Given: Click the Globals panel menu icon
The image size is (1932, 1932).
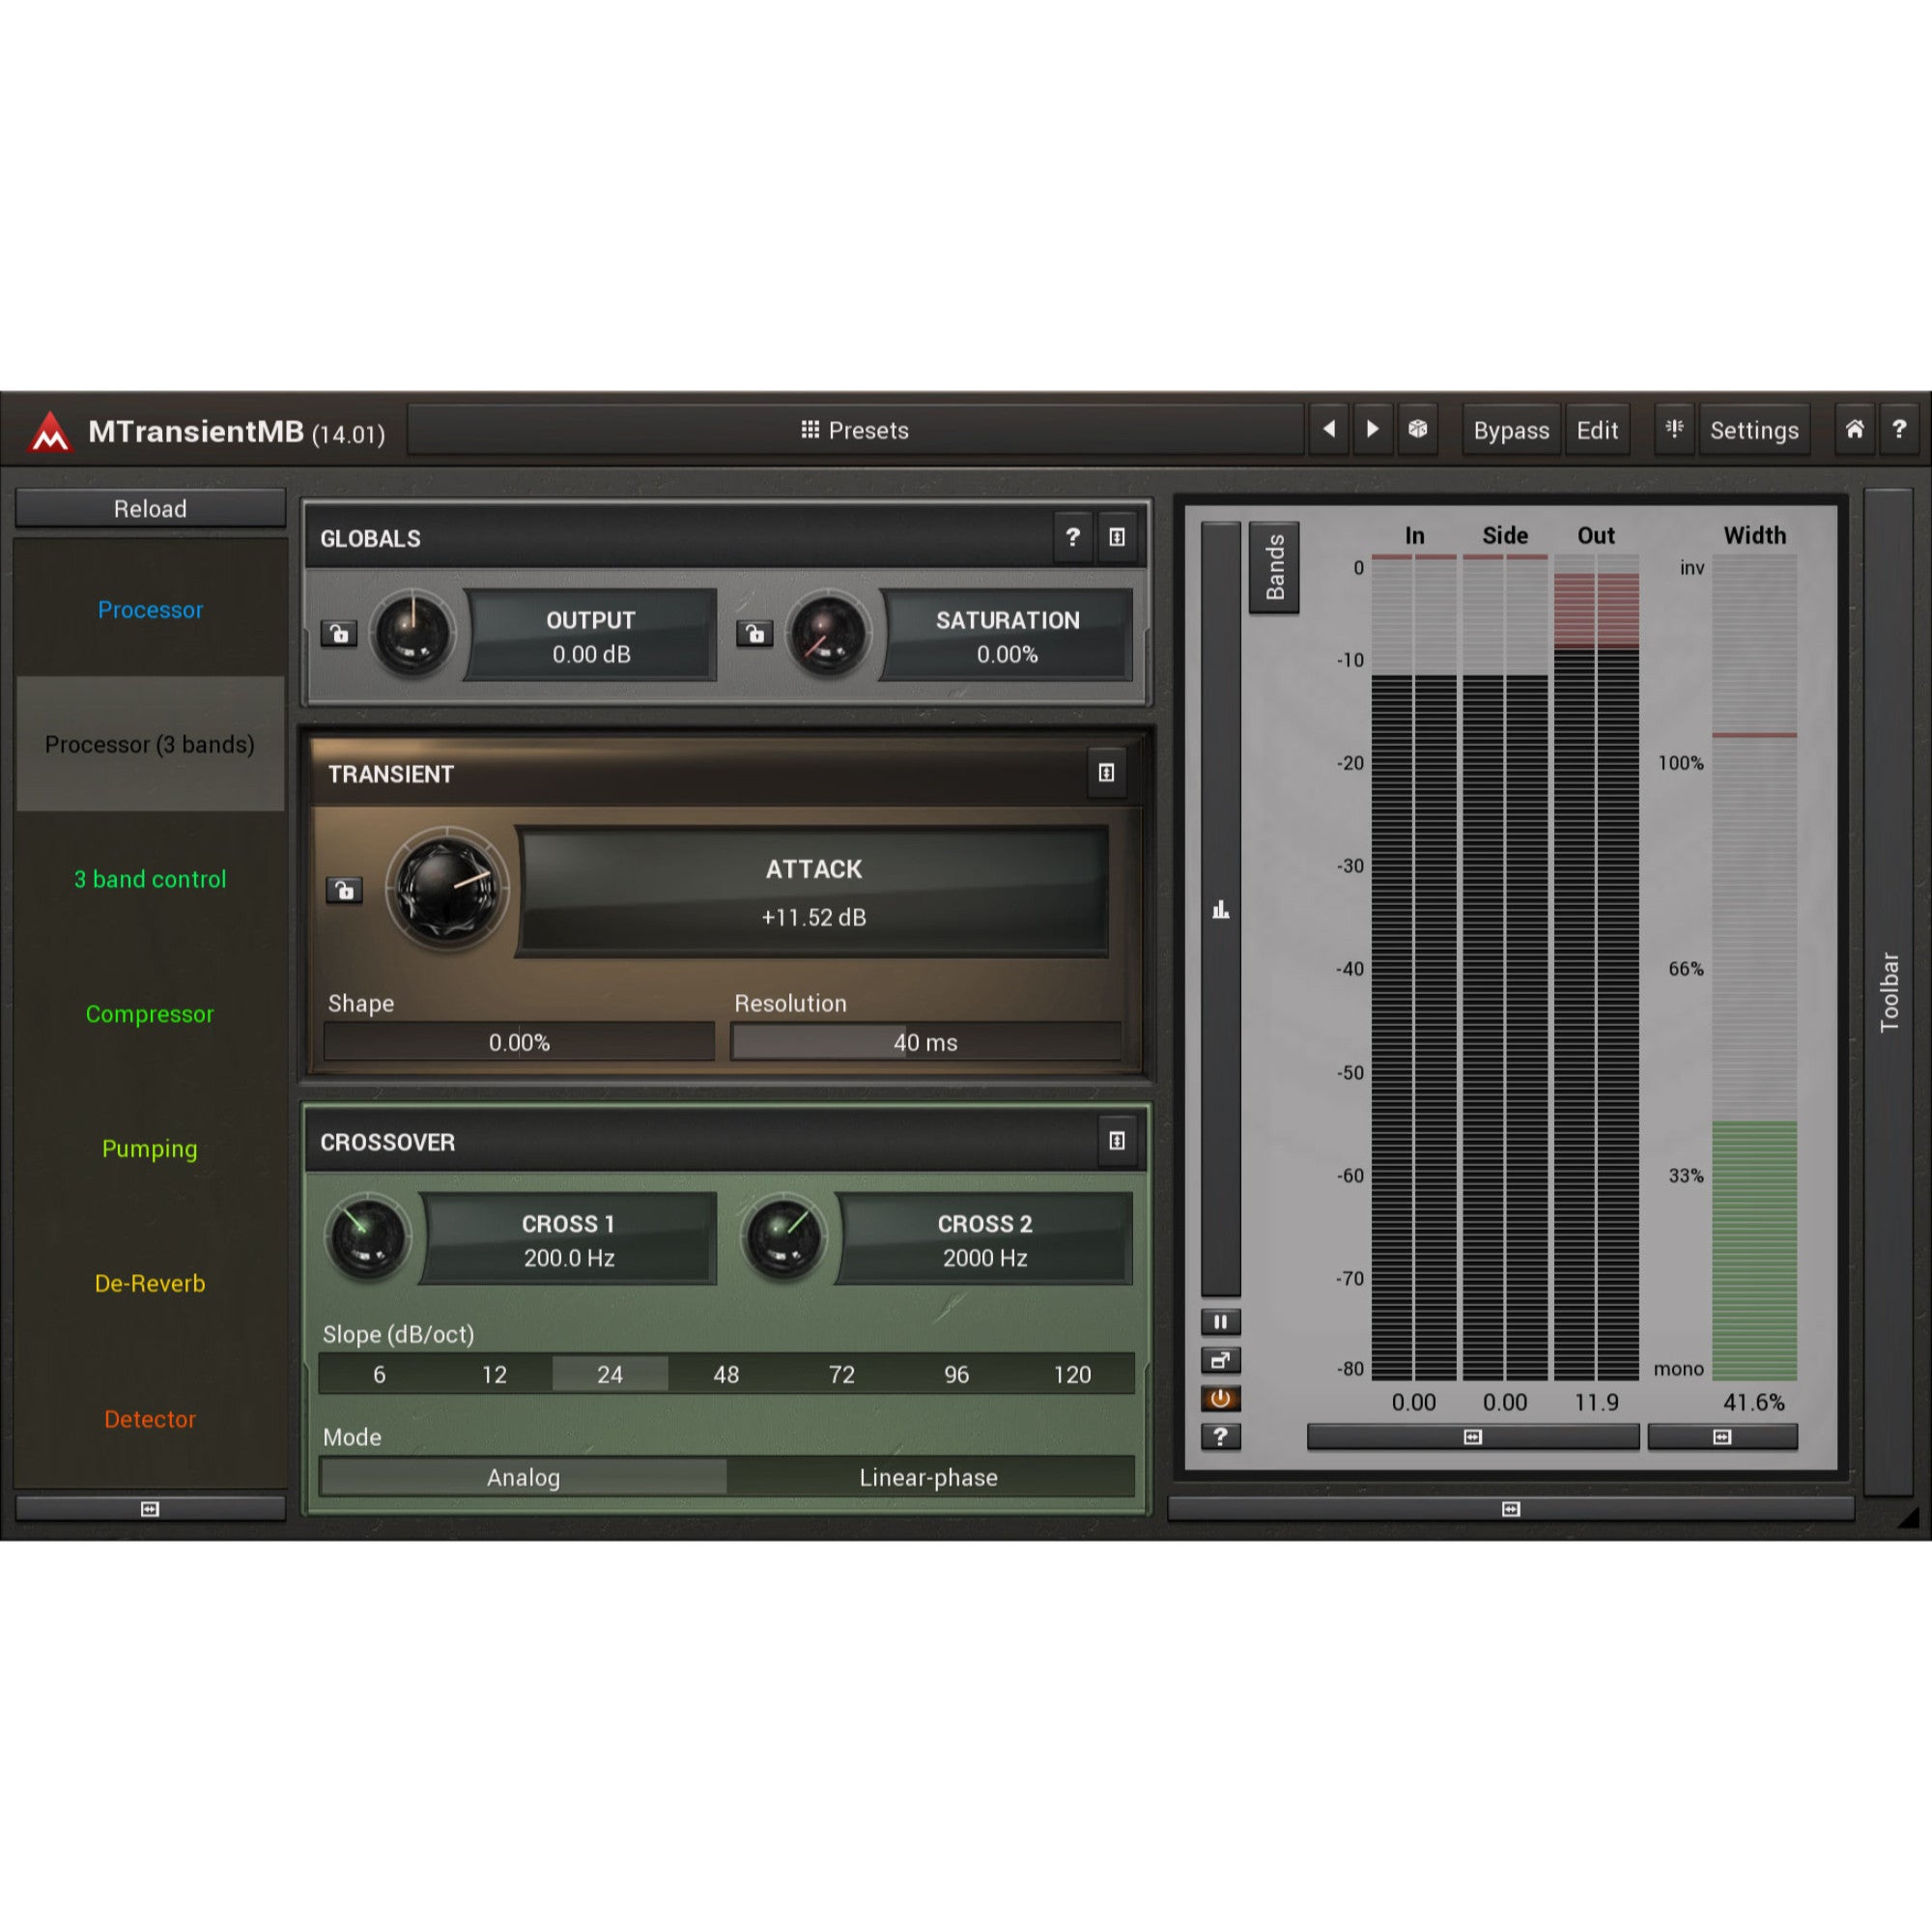Looking at the screenshot, I should click(1117, 537).
